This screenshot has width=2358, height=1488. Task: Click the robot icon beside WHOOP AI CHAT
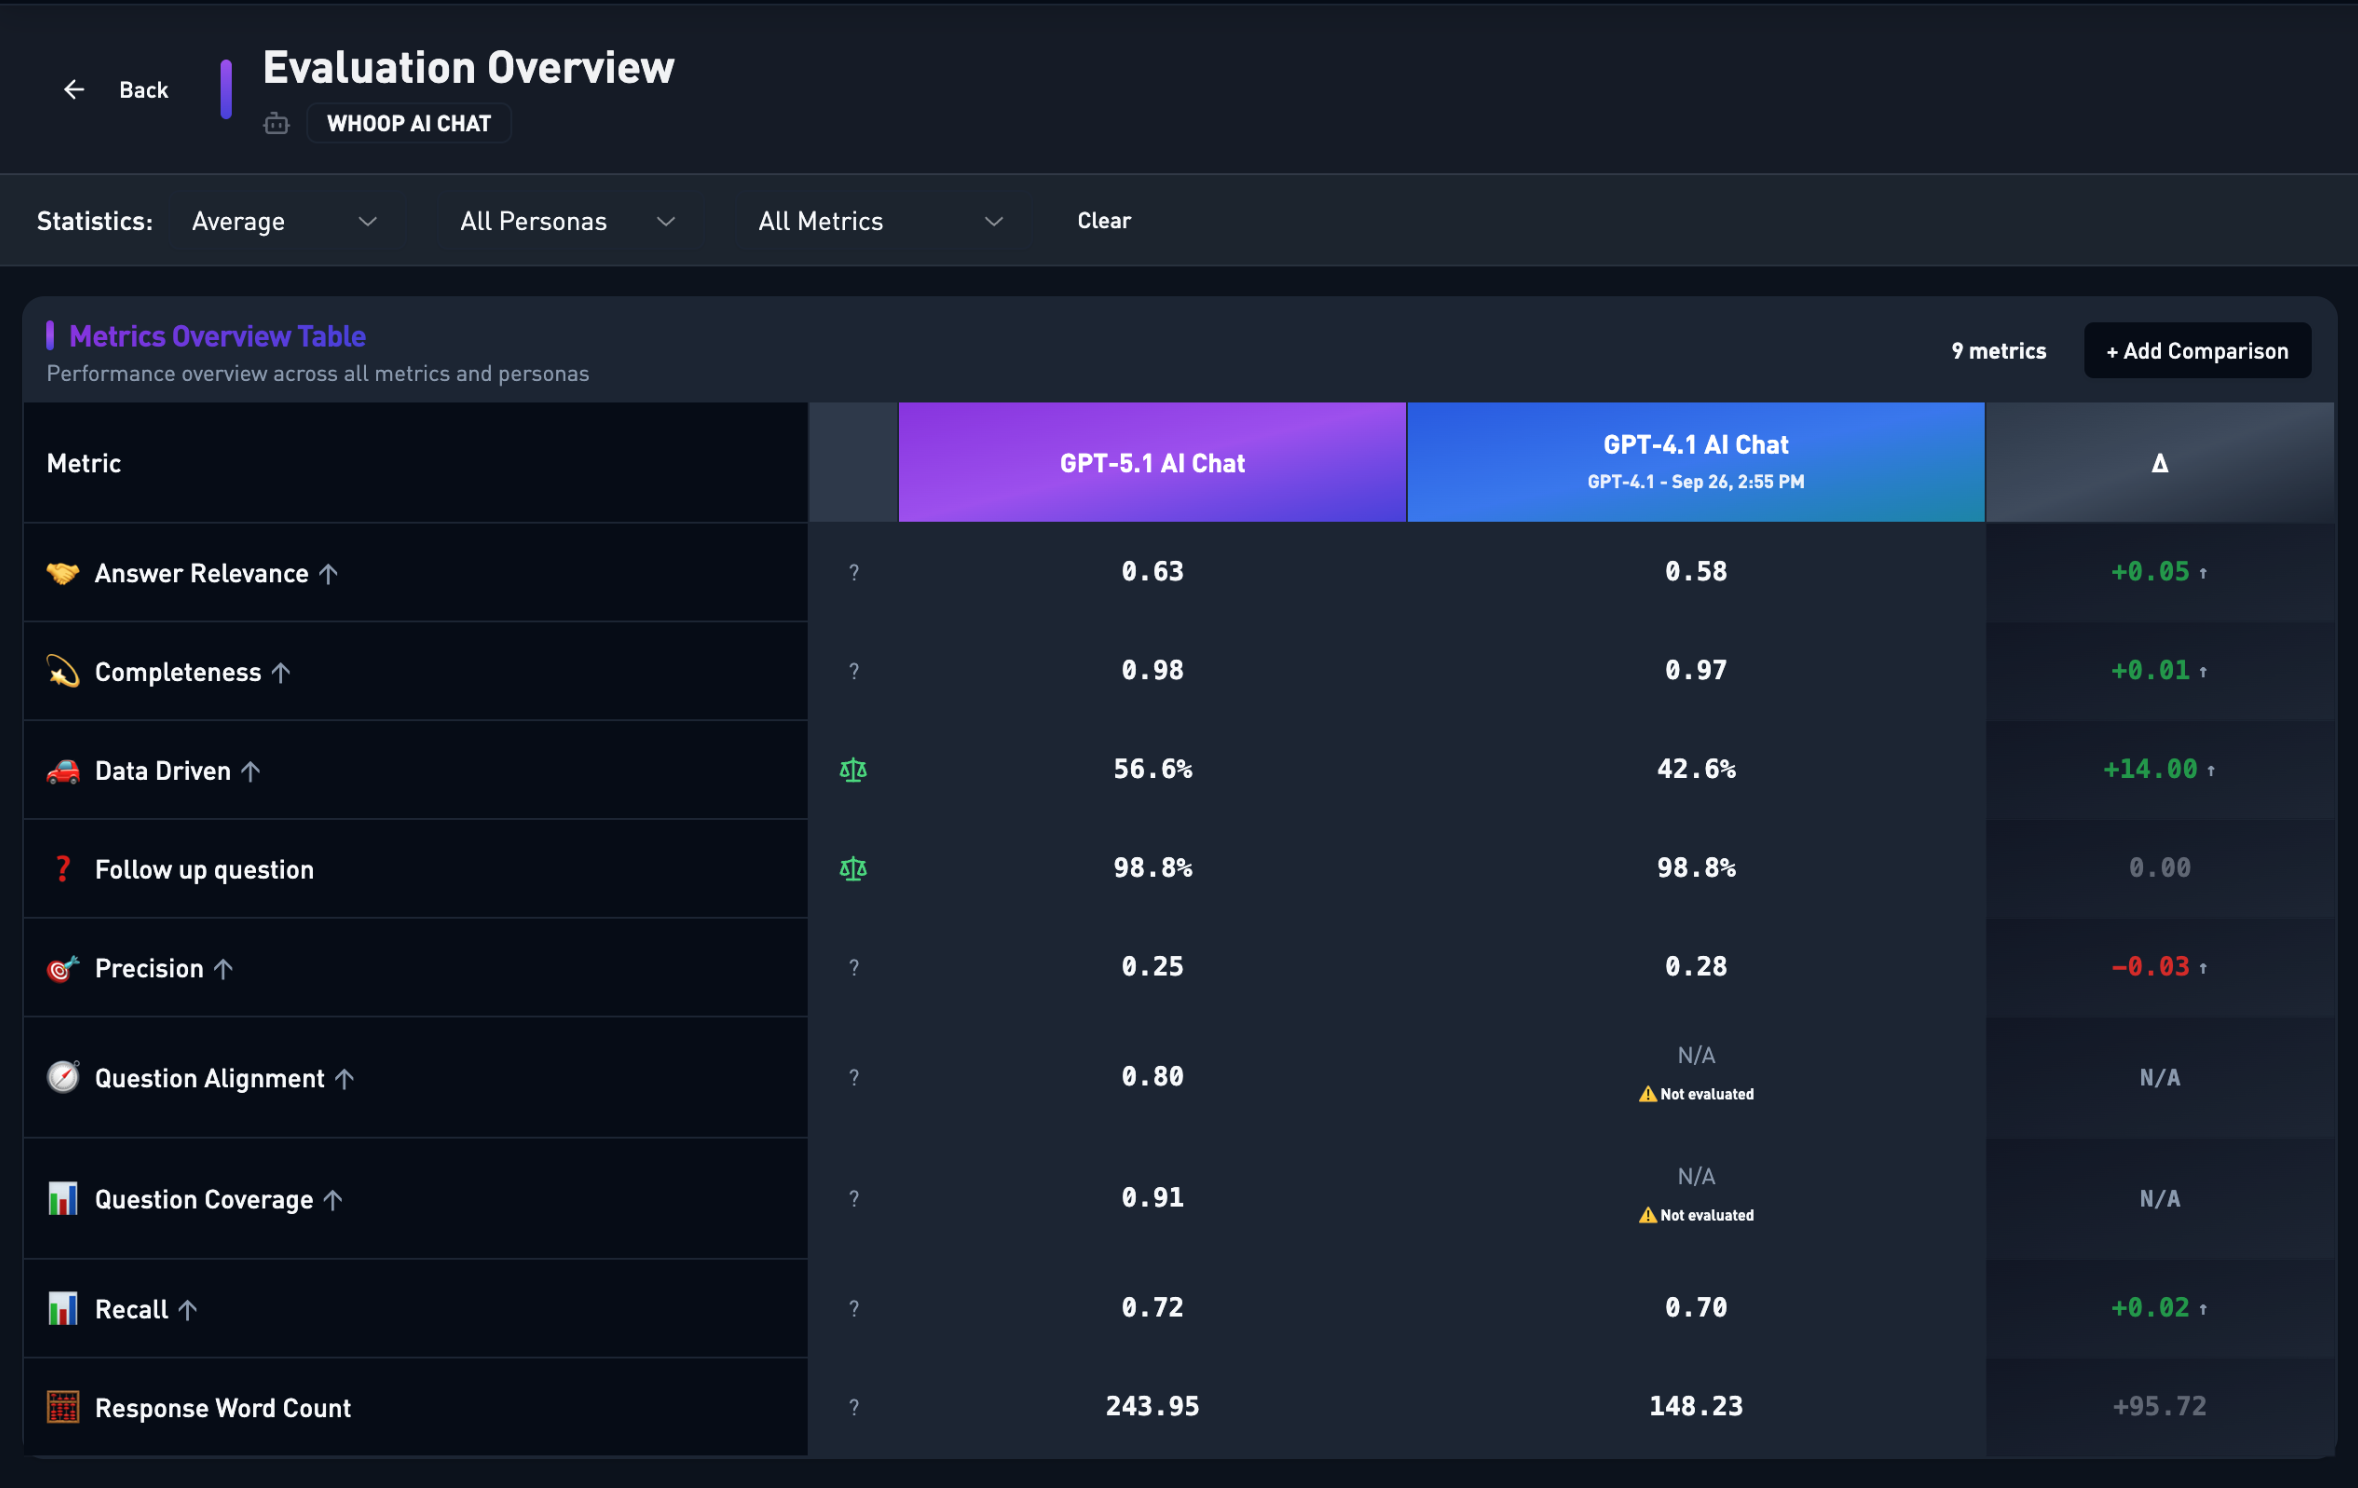[276, 124]
